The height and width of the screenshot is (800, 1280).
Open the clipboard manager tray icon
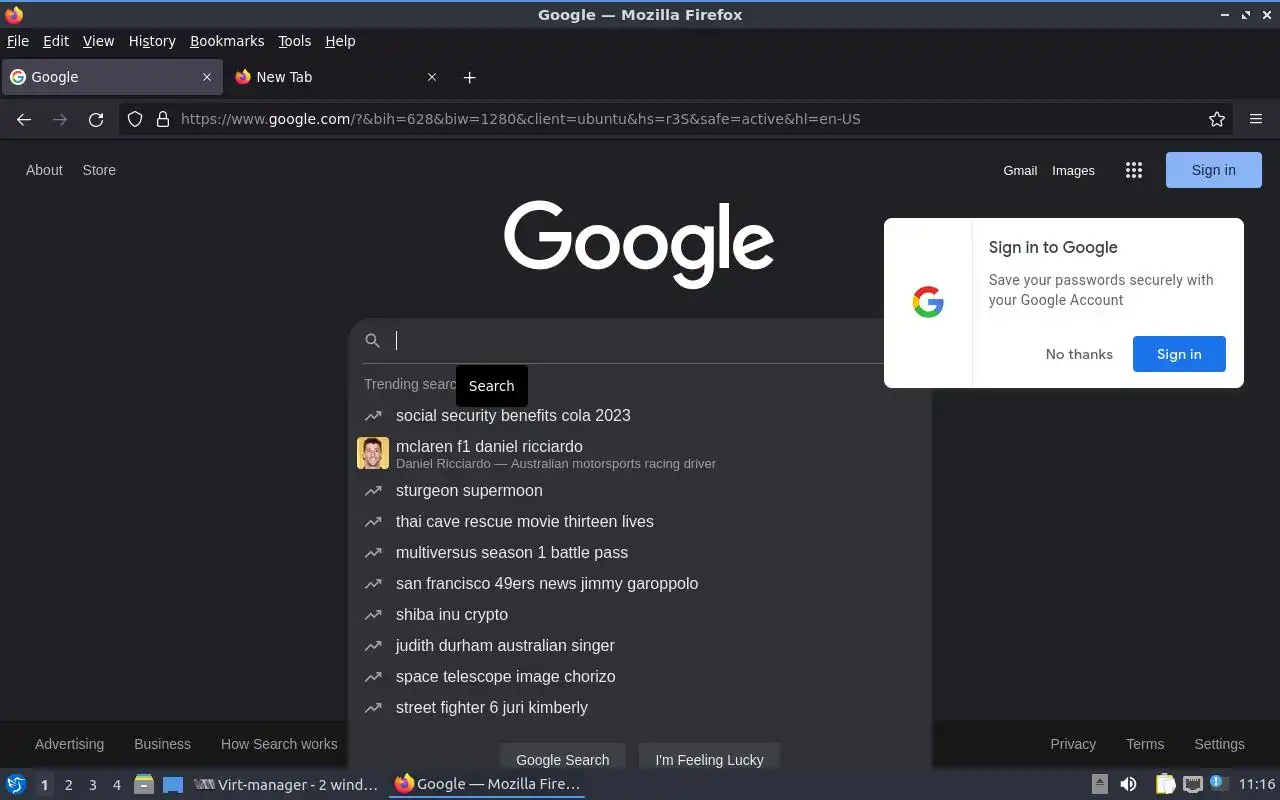(1165, 784)
